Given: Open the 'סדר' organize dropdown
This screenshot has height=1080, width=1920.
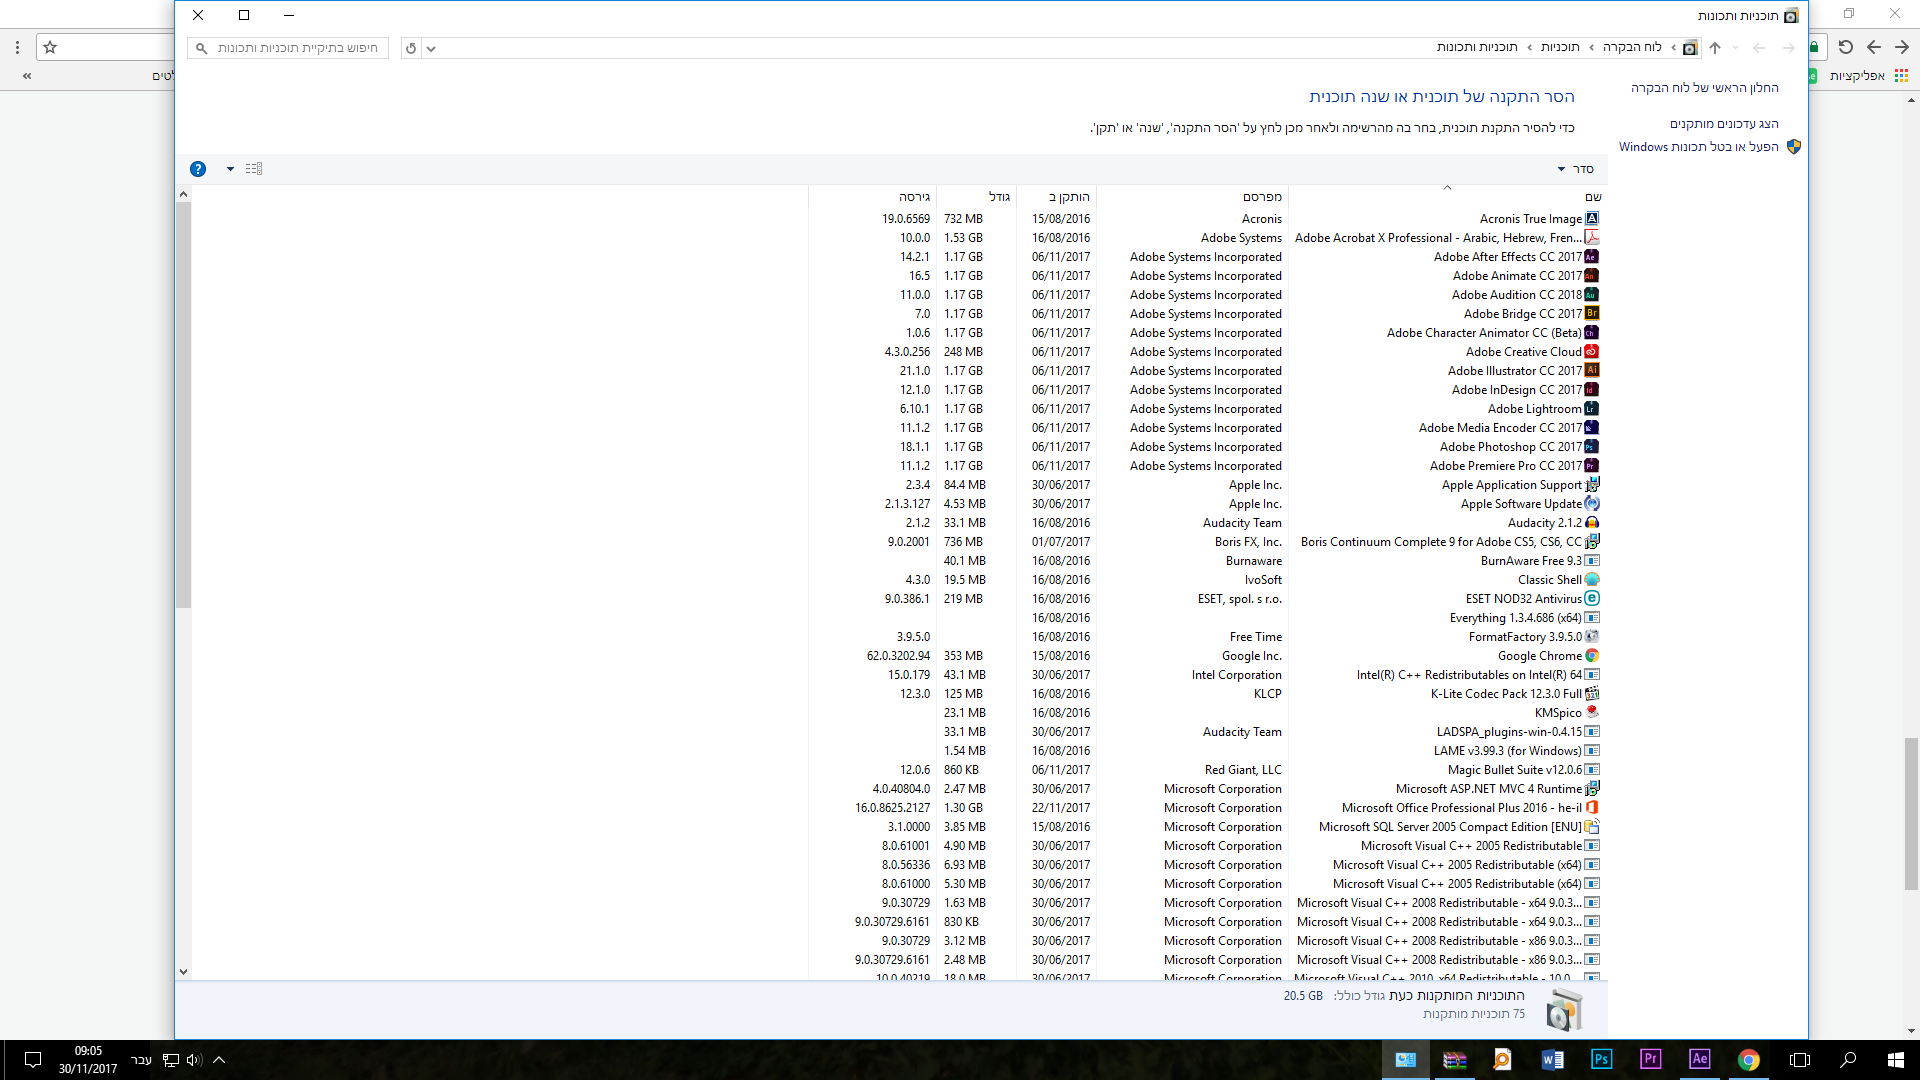Looking at the screenshot, I should point(1576,169).
